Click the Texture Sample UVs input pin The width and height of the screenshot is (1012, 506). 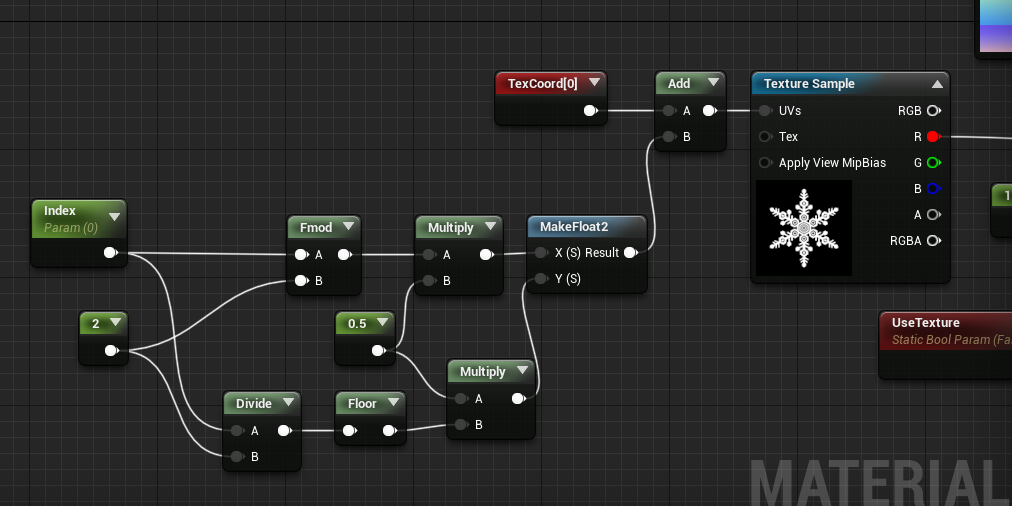click(x=765, y=110)
